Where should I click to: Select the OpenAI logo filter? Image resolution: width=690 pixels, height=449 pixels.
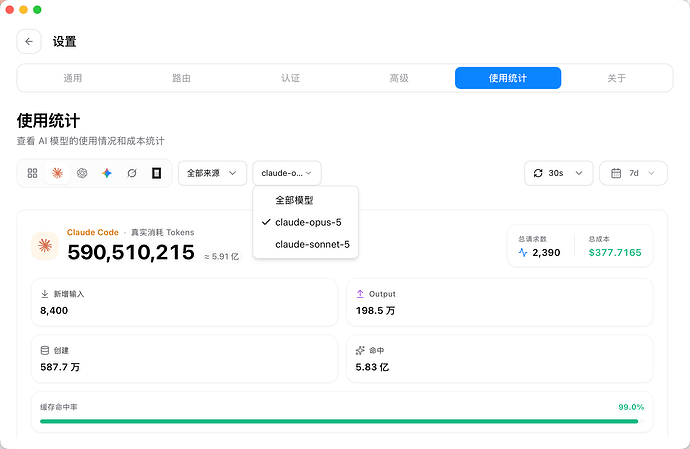click(82, 173)
